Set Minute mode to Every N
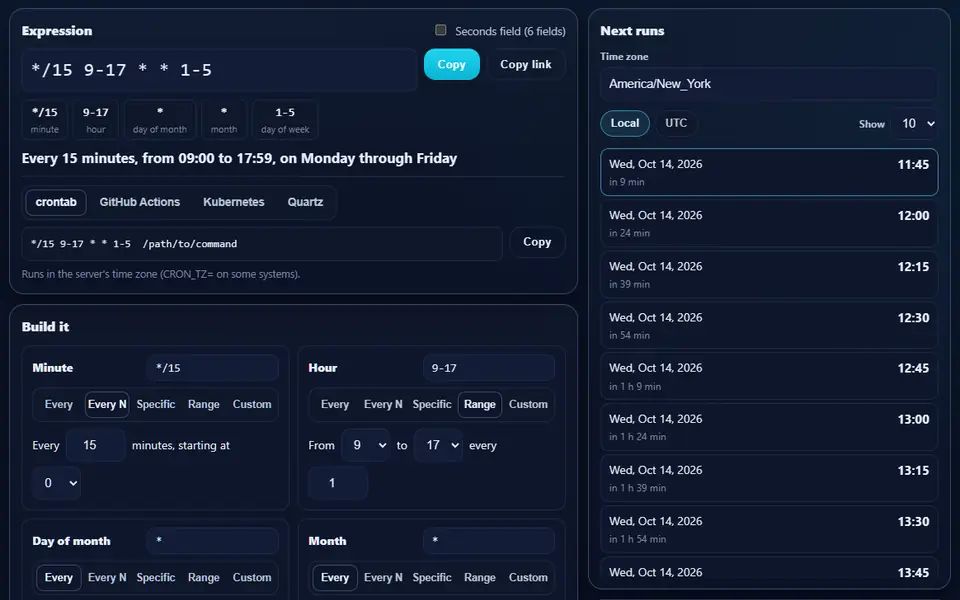 coord(107,404)
